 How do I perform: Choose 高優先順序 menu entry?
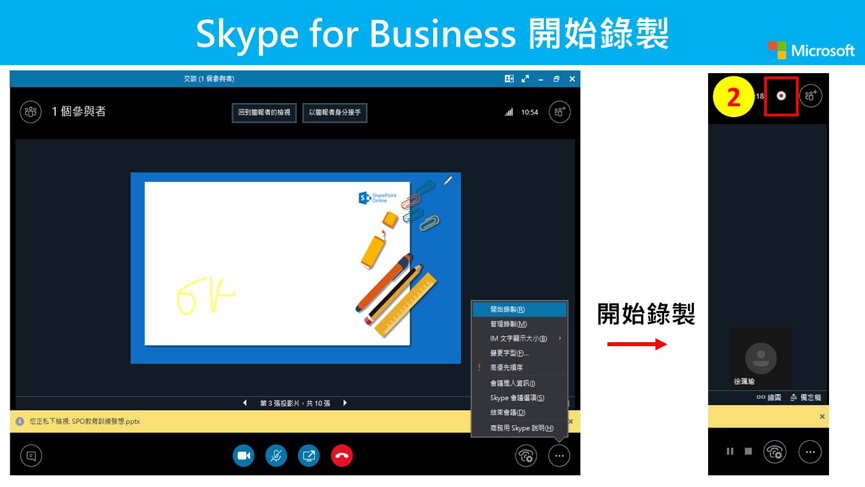pos(519,367)
